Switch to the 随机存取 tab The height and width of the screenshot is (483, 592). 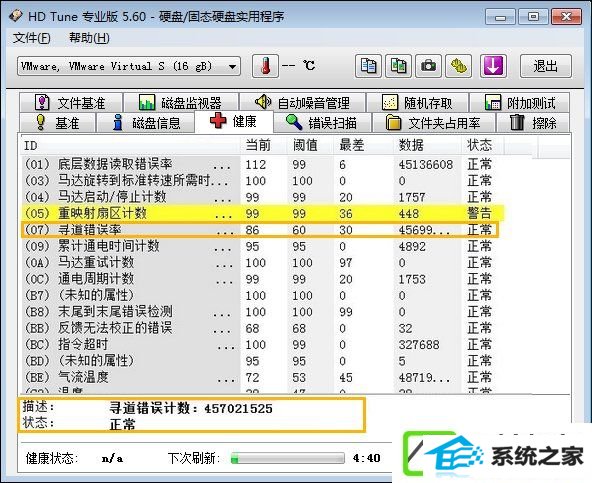coord(418,102)
